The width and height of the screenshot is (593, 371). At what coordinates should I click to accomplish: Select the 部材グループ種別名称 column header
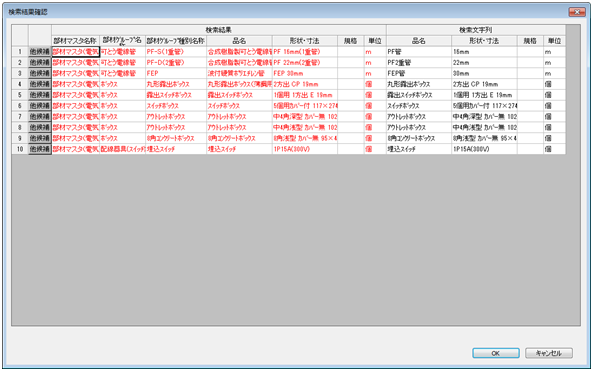176,41
